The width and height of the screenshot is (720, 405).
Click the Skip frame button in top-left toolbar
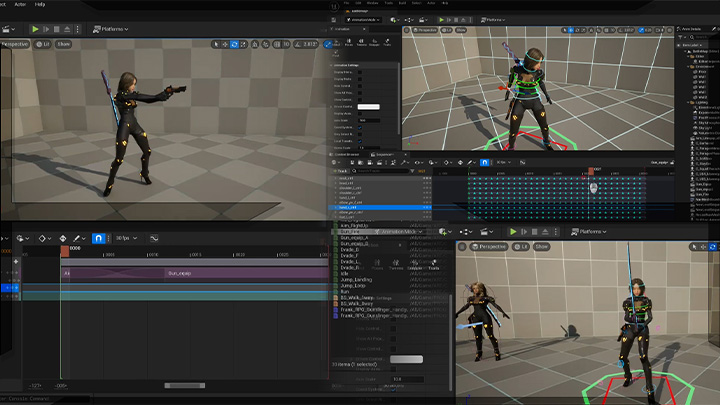point(46,29)
